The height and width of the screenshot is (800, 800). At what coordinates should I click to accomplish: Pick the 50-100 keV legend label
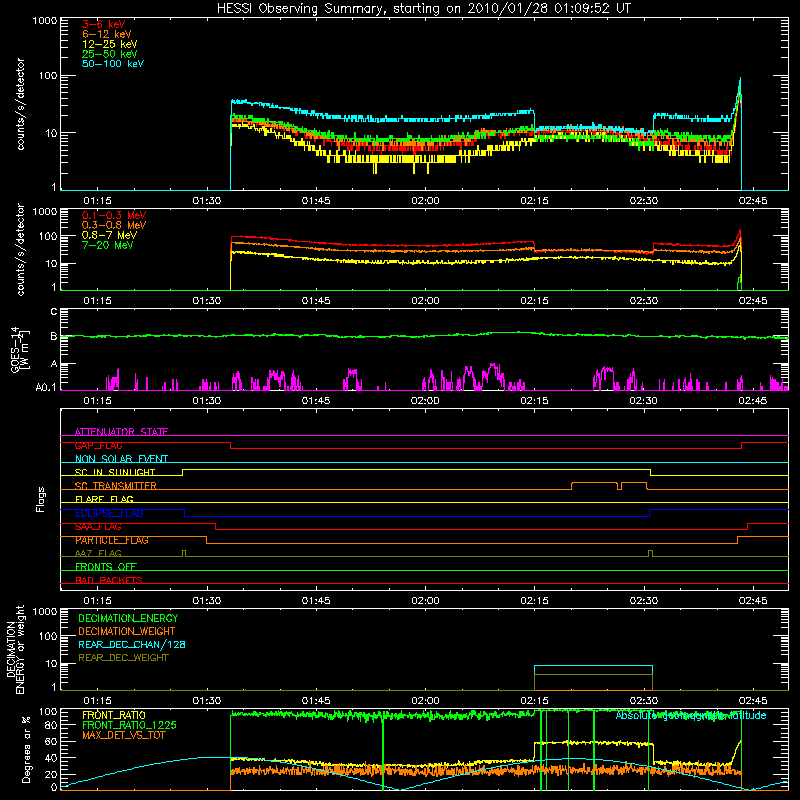(113, 64)
